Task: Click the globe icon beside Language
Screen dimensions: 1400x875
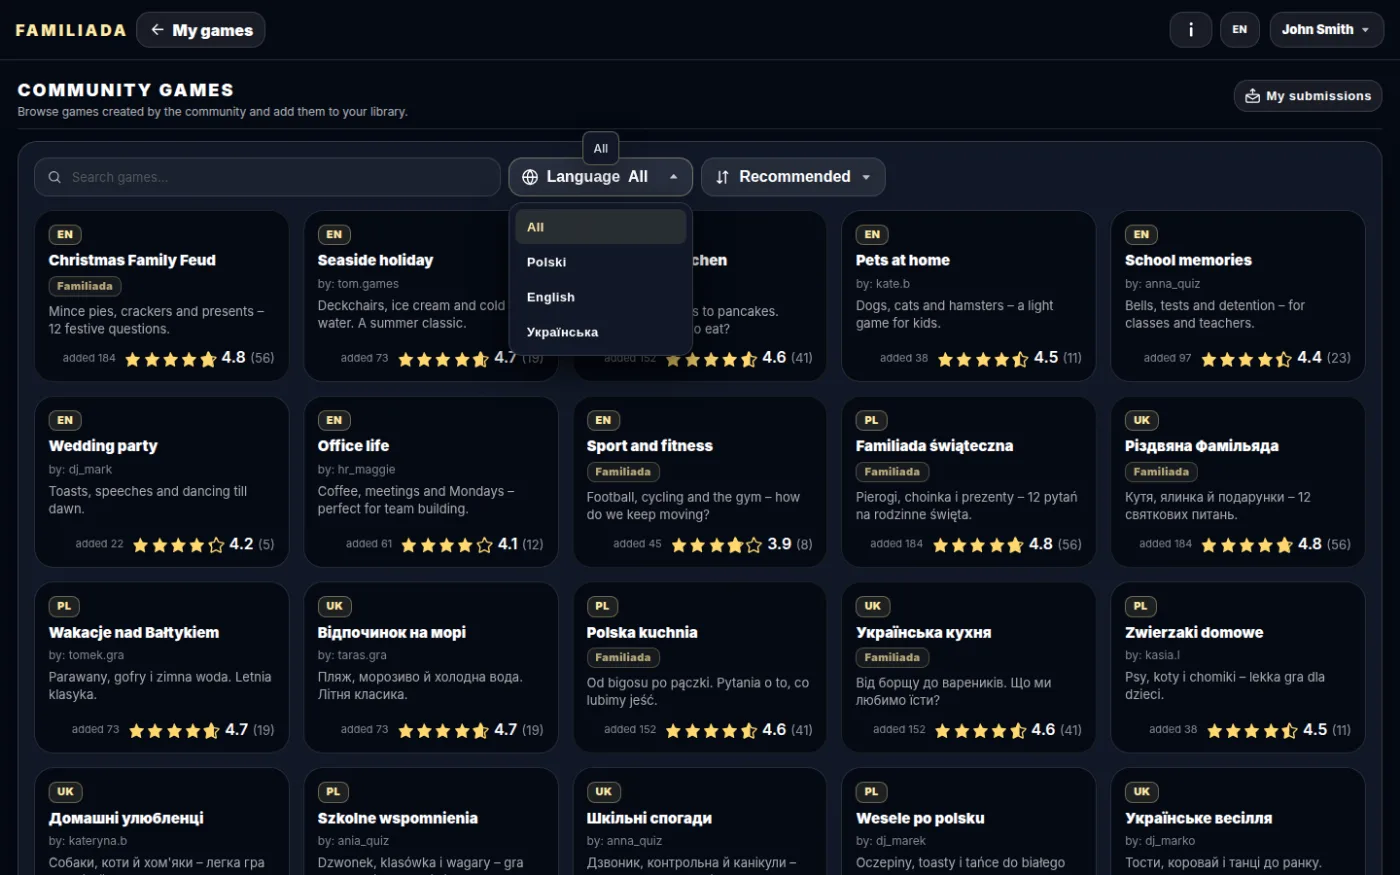Action: 530,177
